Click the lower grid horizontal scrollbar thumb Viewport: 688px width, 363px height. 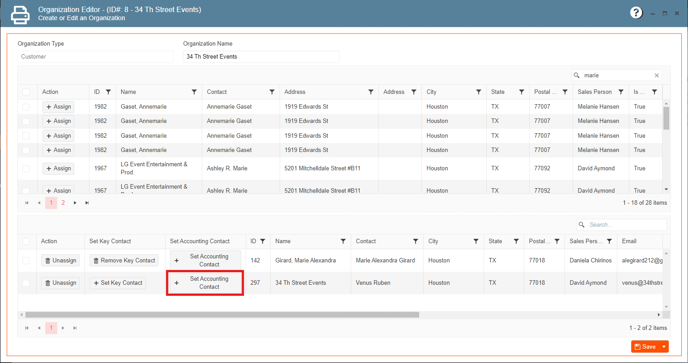[x=222, y=315]
